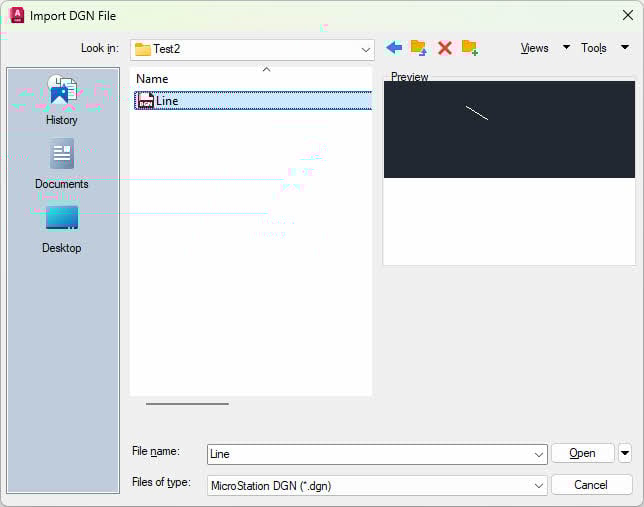Open the Tools menu

[x=593, y=48]
